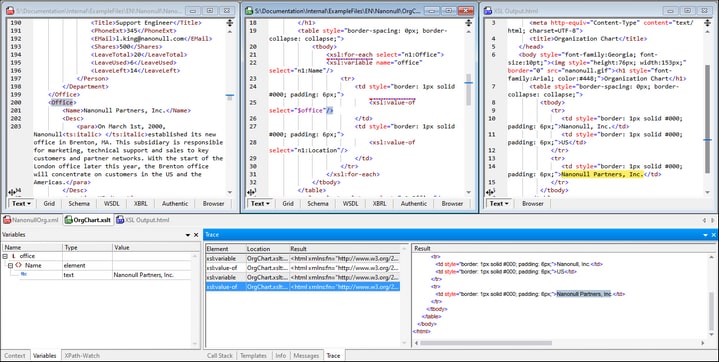
Task: Open the Variables panel options dropdown arrow
Action: [x=188, y=235]
